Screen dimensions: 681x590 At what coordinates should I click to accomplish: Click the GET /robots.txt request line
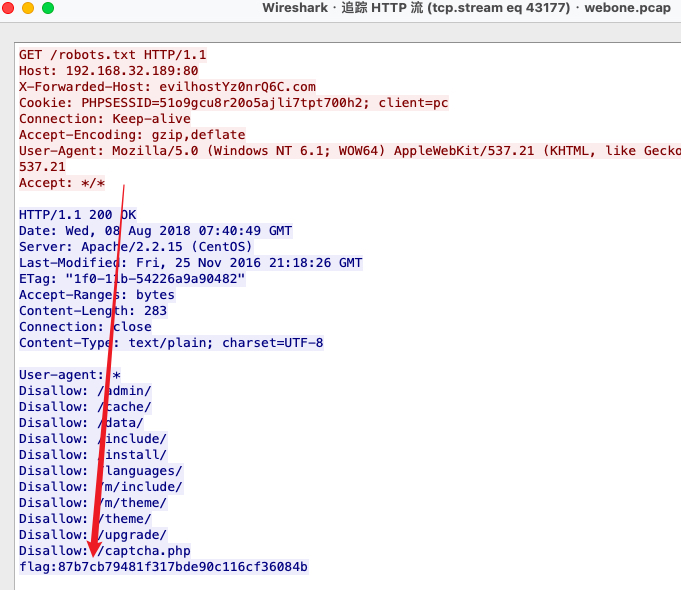[112, 55]
